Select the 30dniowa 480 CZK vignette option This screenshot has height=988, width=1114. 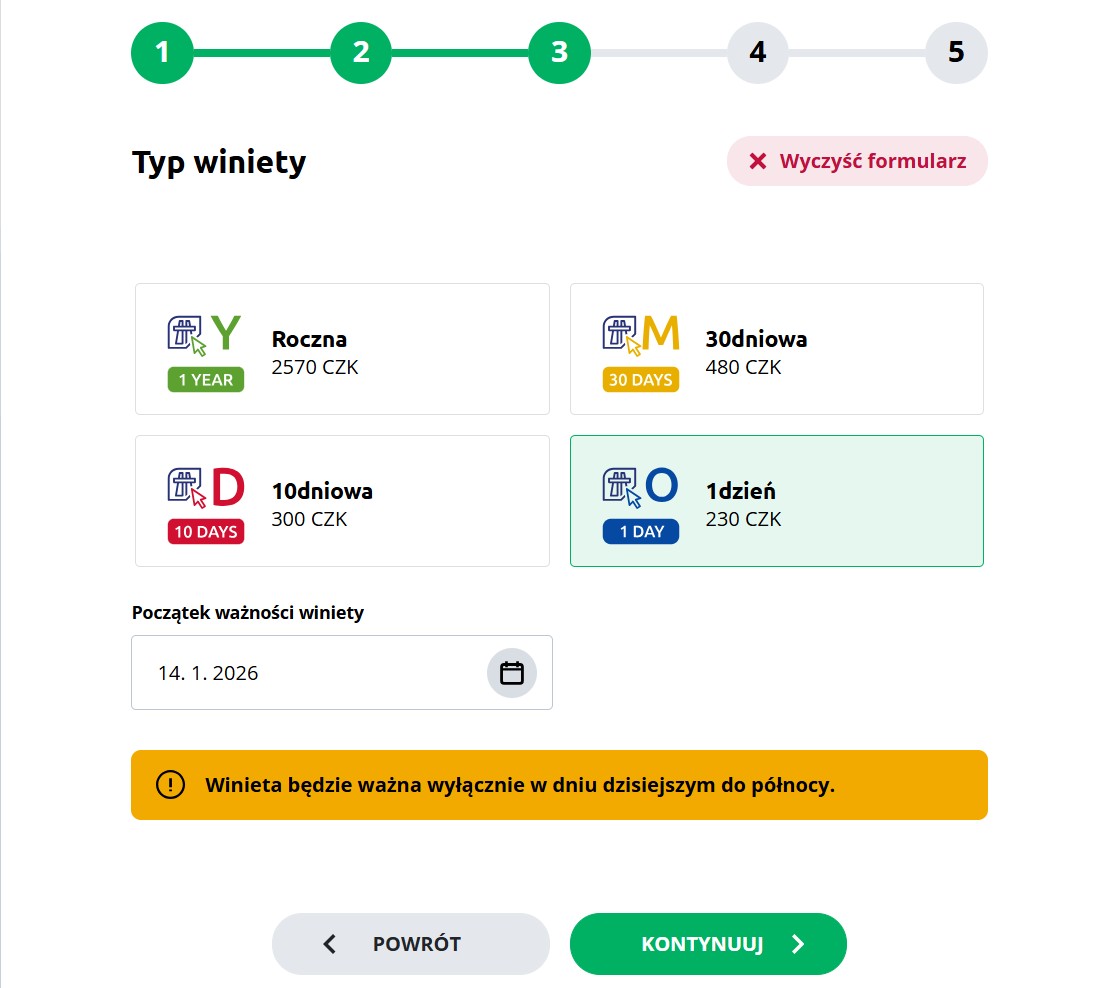(x=777, y=348)
